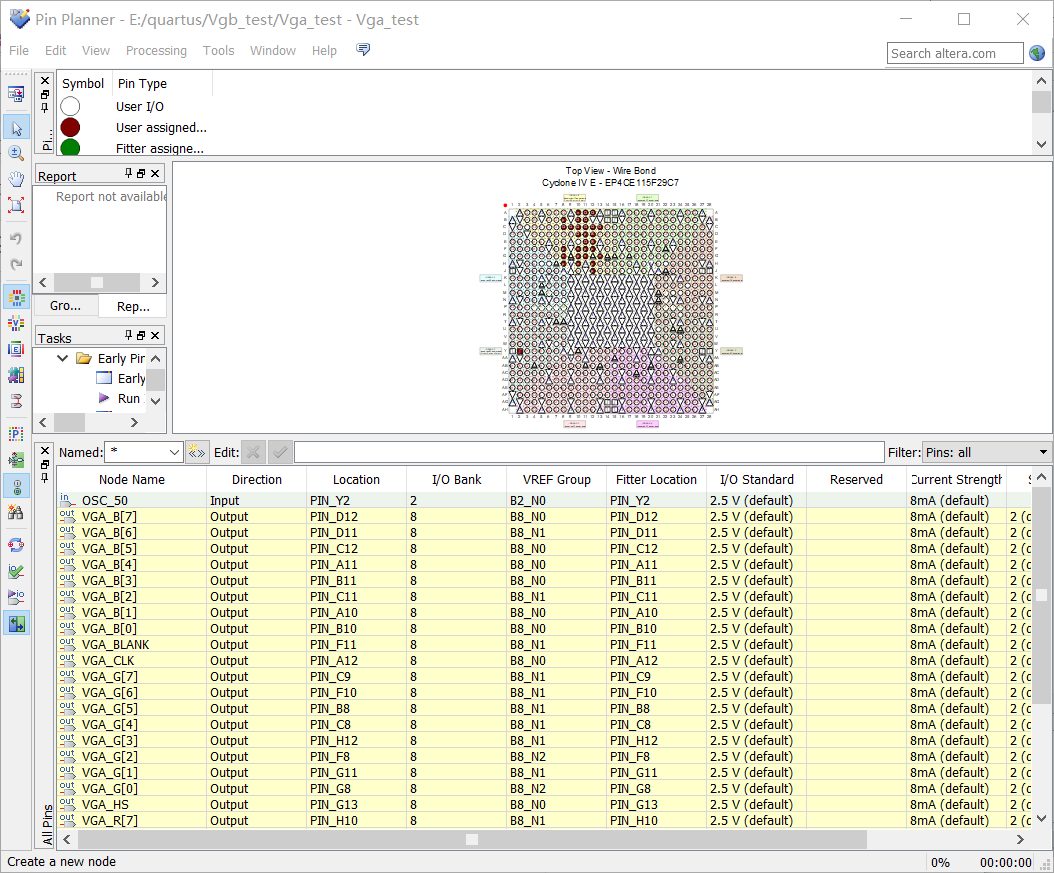This screenshot has width=1054, height=873.
Task: Click the circular swap-pins arrows icon
Action: [16, 545]
